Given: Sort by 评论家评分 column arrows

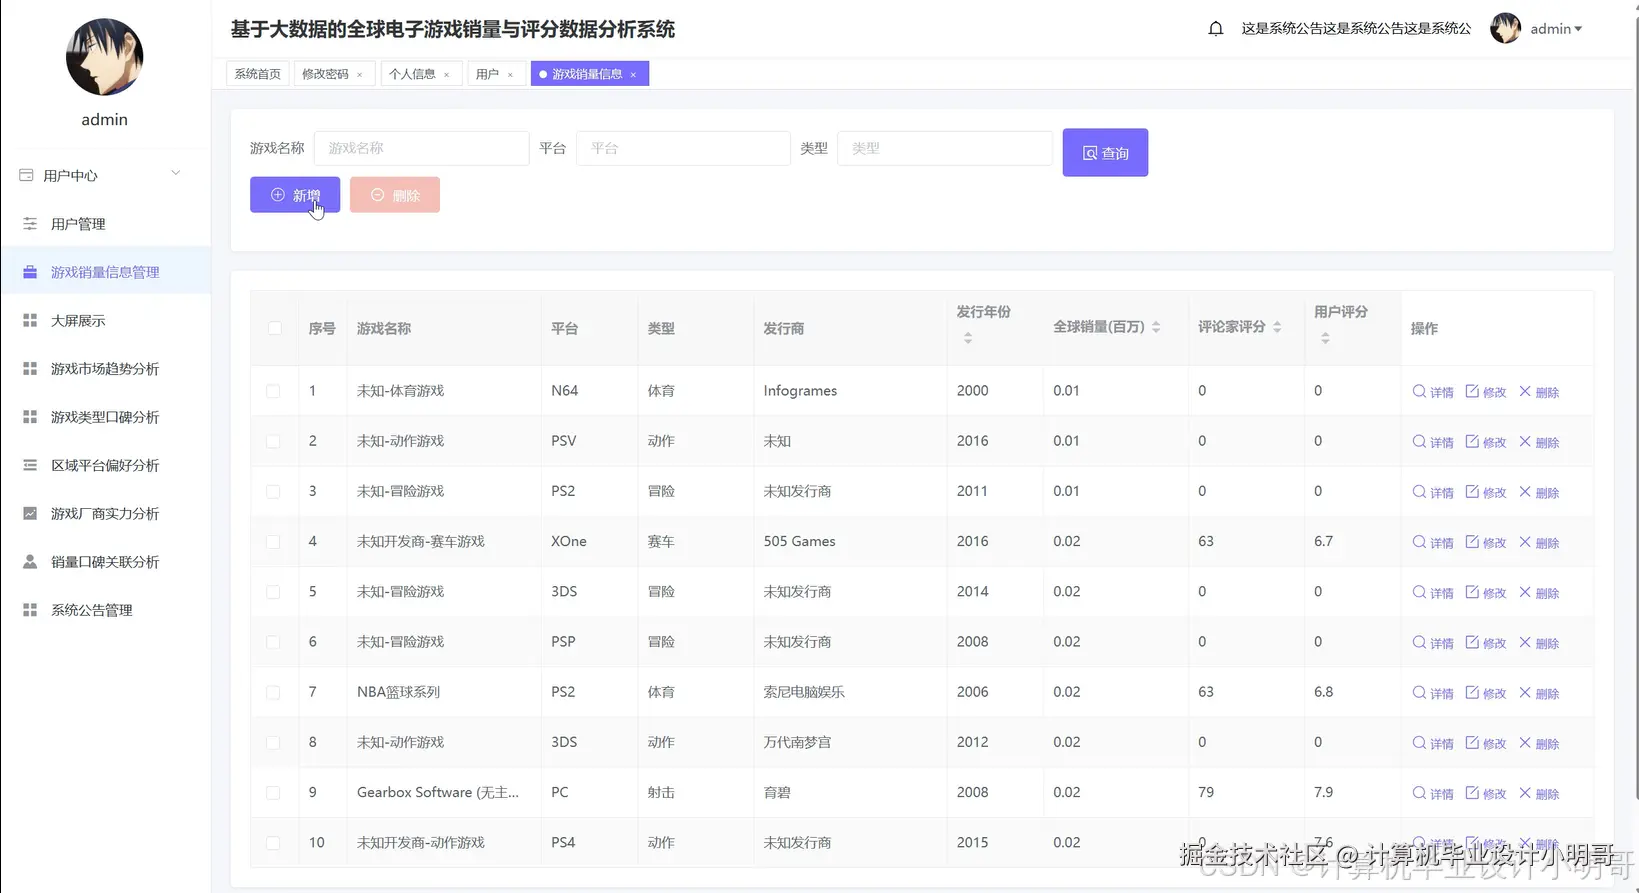Looking at the screenshot, I should 1277,327.
